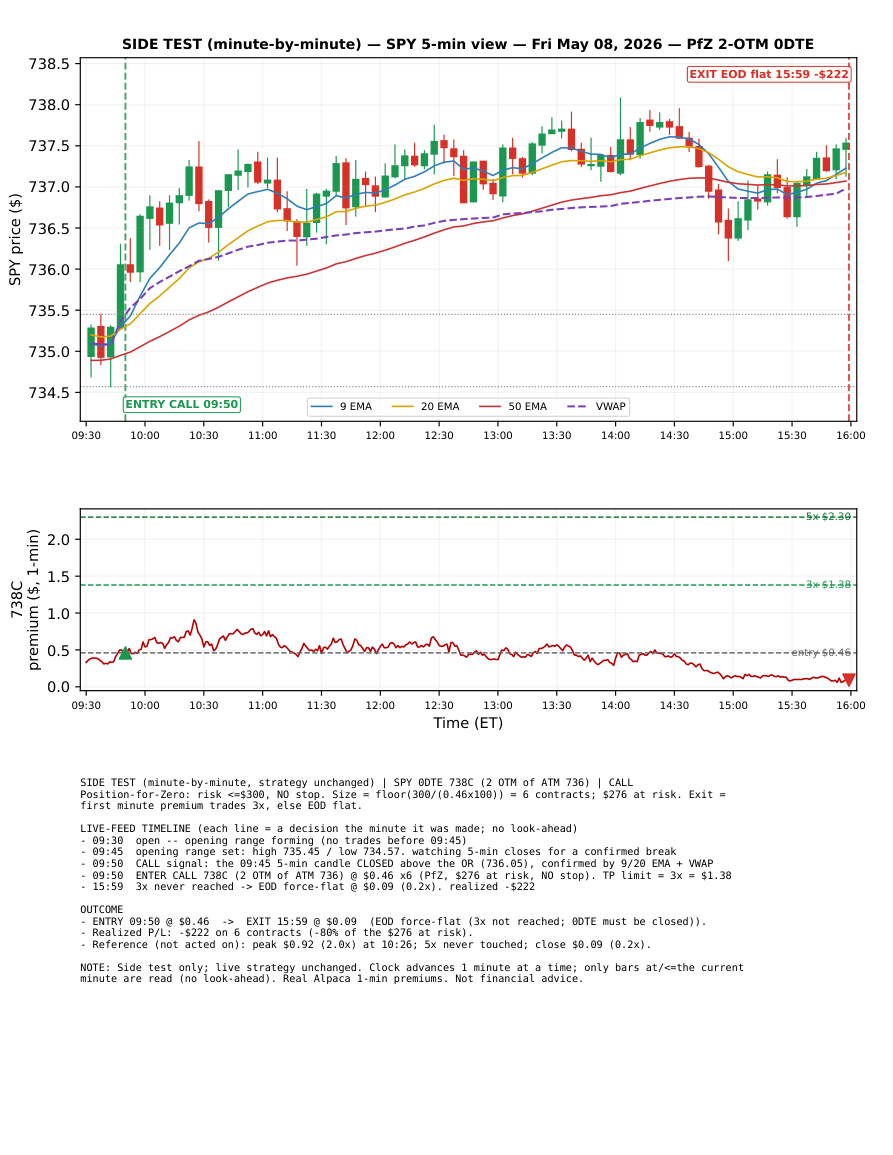
Task: Click the '09:45 opening range set' timeline line
Action: point(378,852)
